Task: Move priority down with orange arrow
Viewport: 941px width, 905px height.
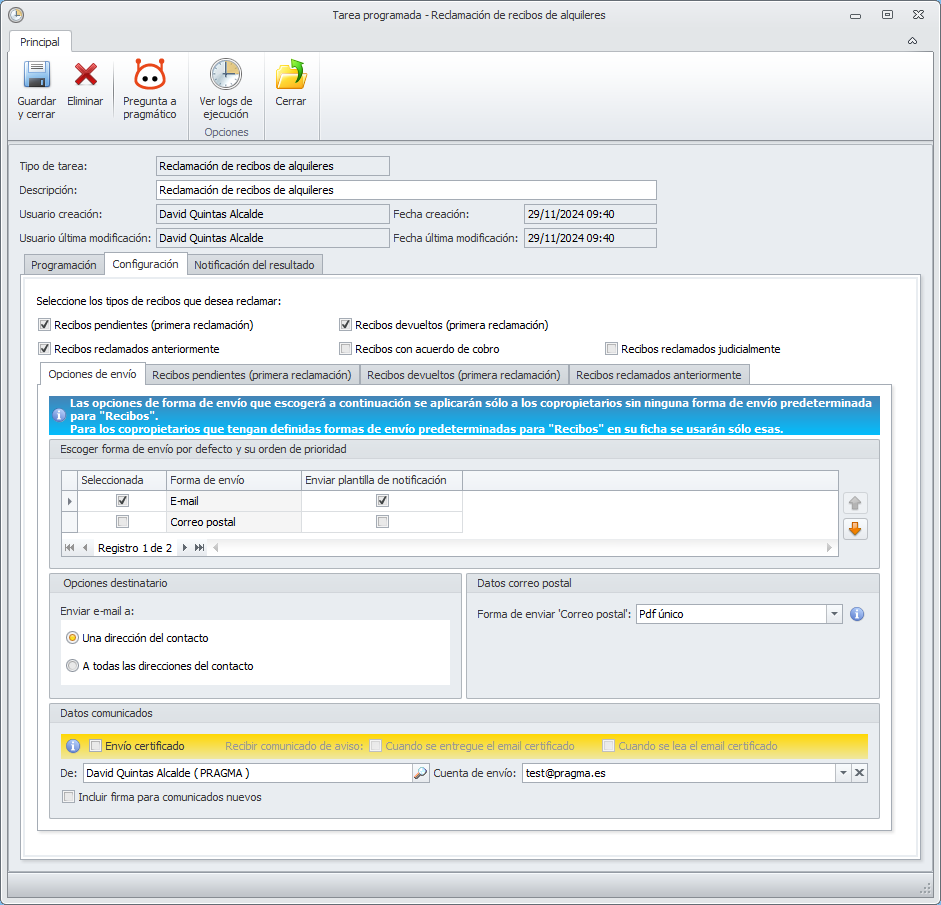Action: [856, 529]
